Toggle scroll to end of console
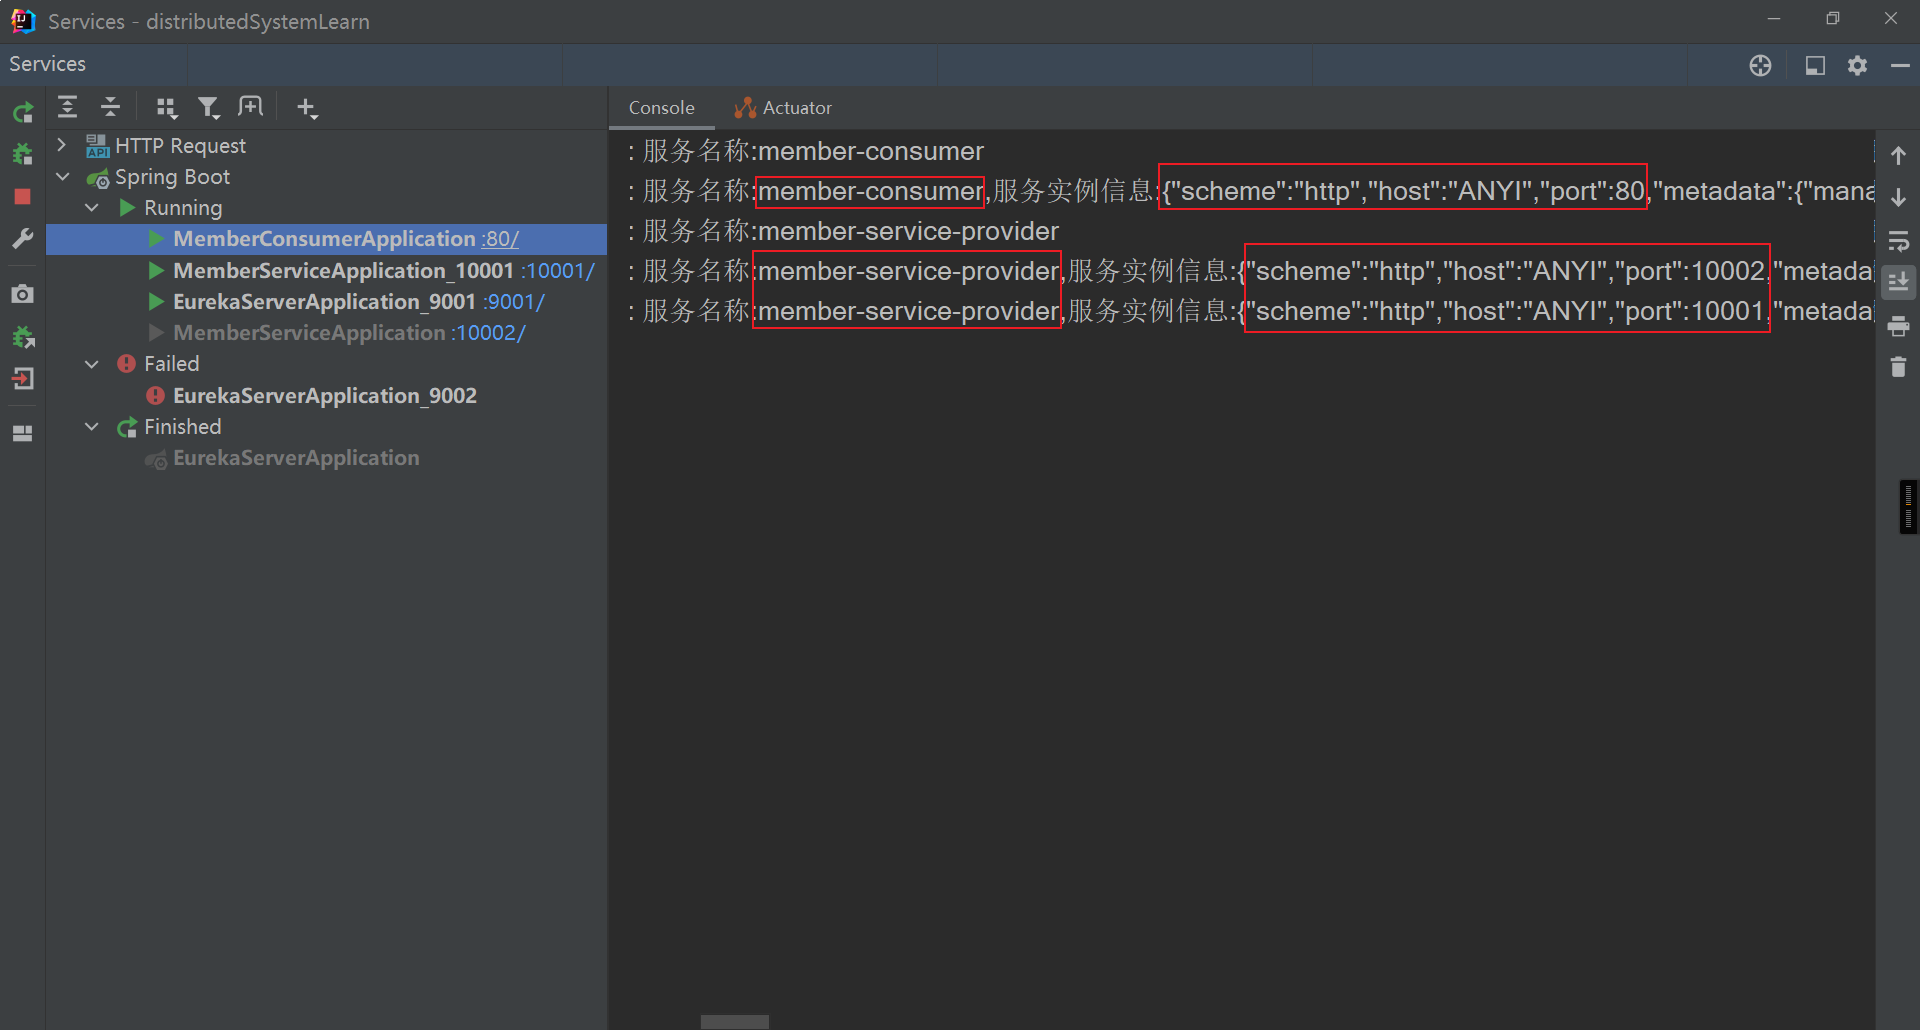Screen dimensions: 1920x1030 pos(1898,283)
